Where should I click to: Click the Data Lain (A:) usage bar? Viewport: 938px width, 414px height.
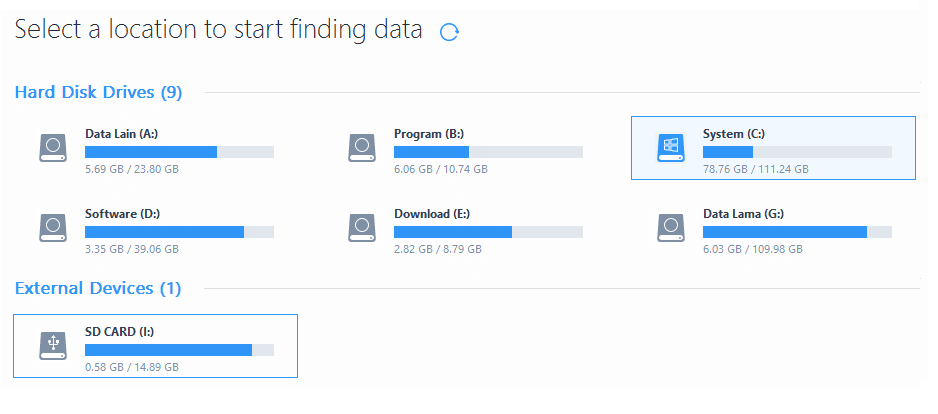tap(179, 152)
